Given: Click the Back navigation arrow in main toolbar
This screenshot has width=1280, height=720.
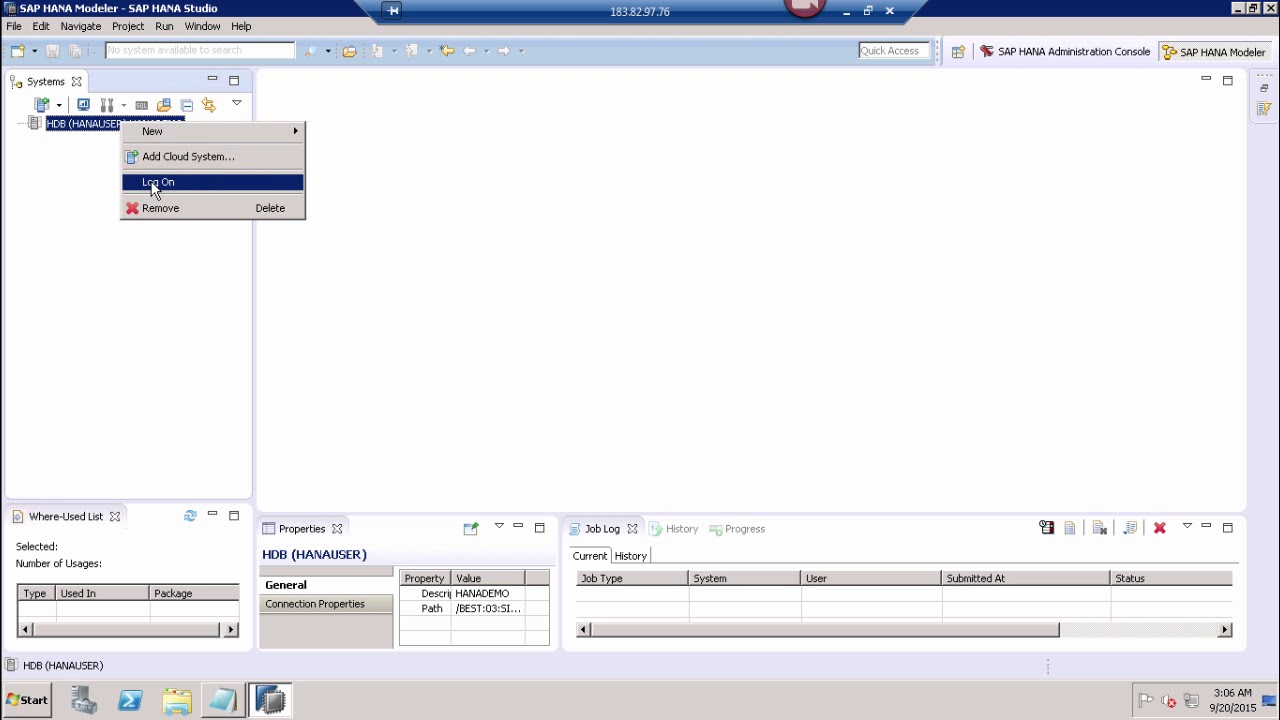Looking at the screenshot, I should click(x=470, y=51).
